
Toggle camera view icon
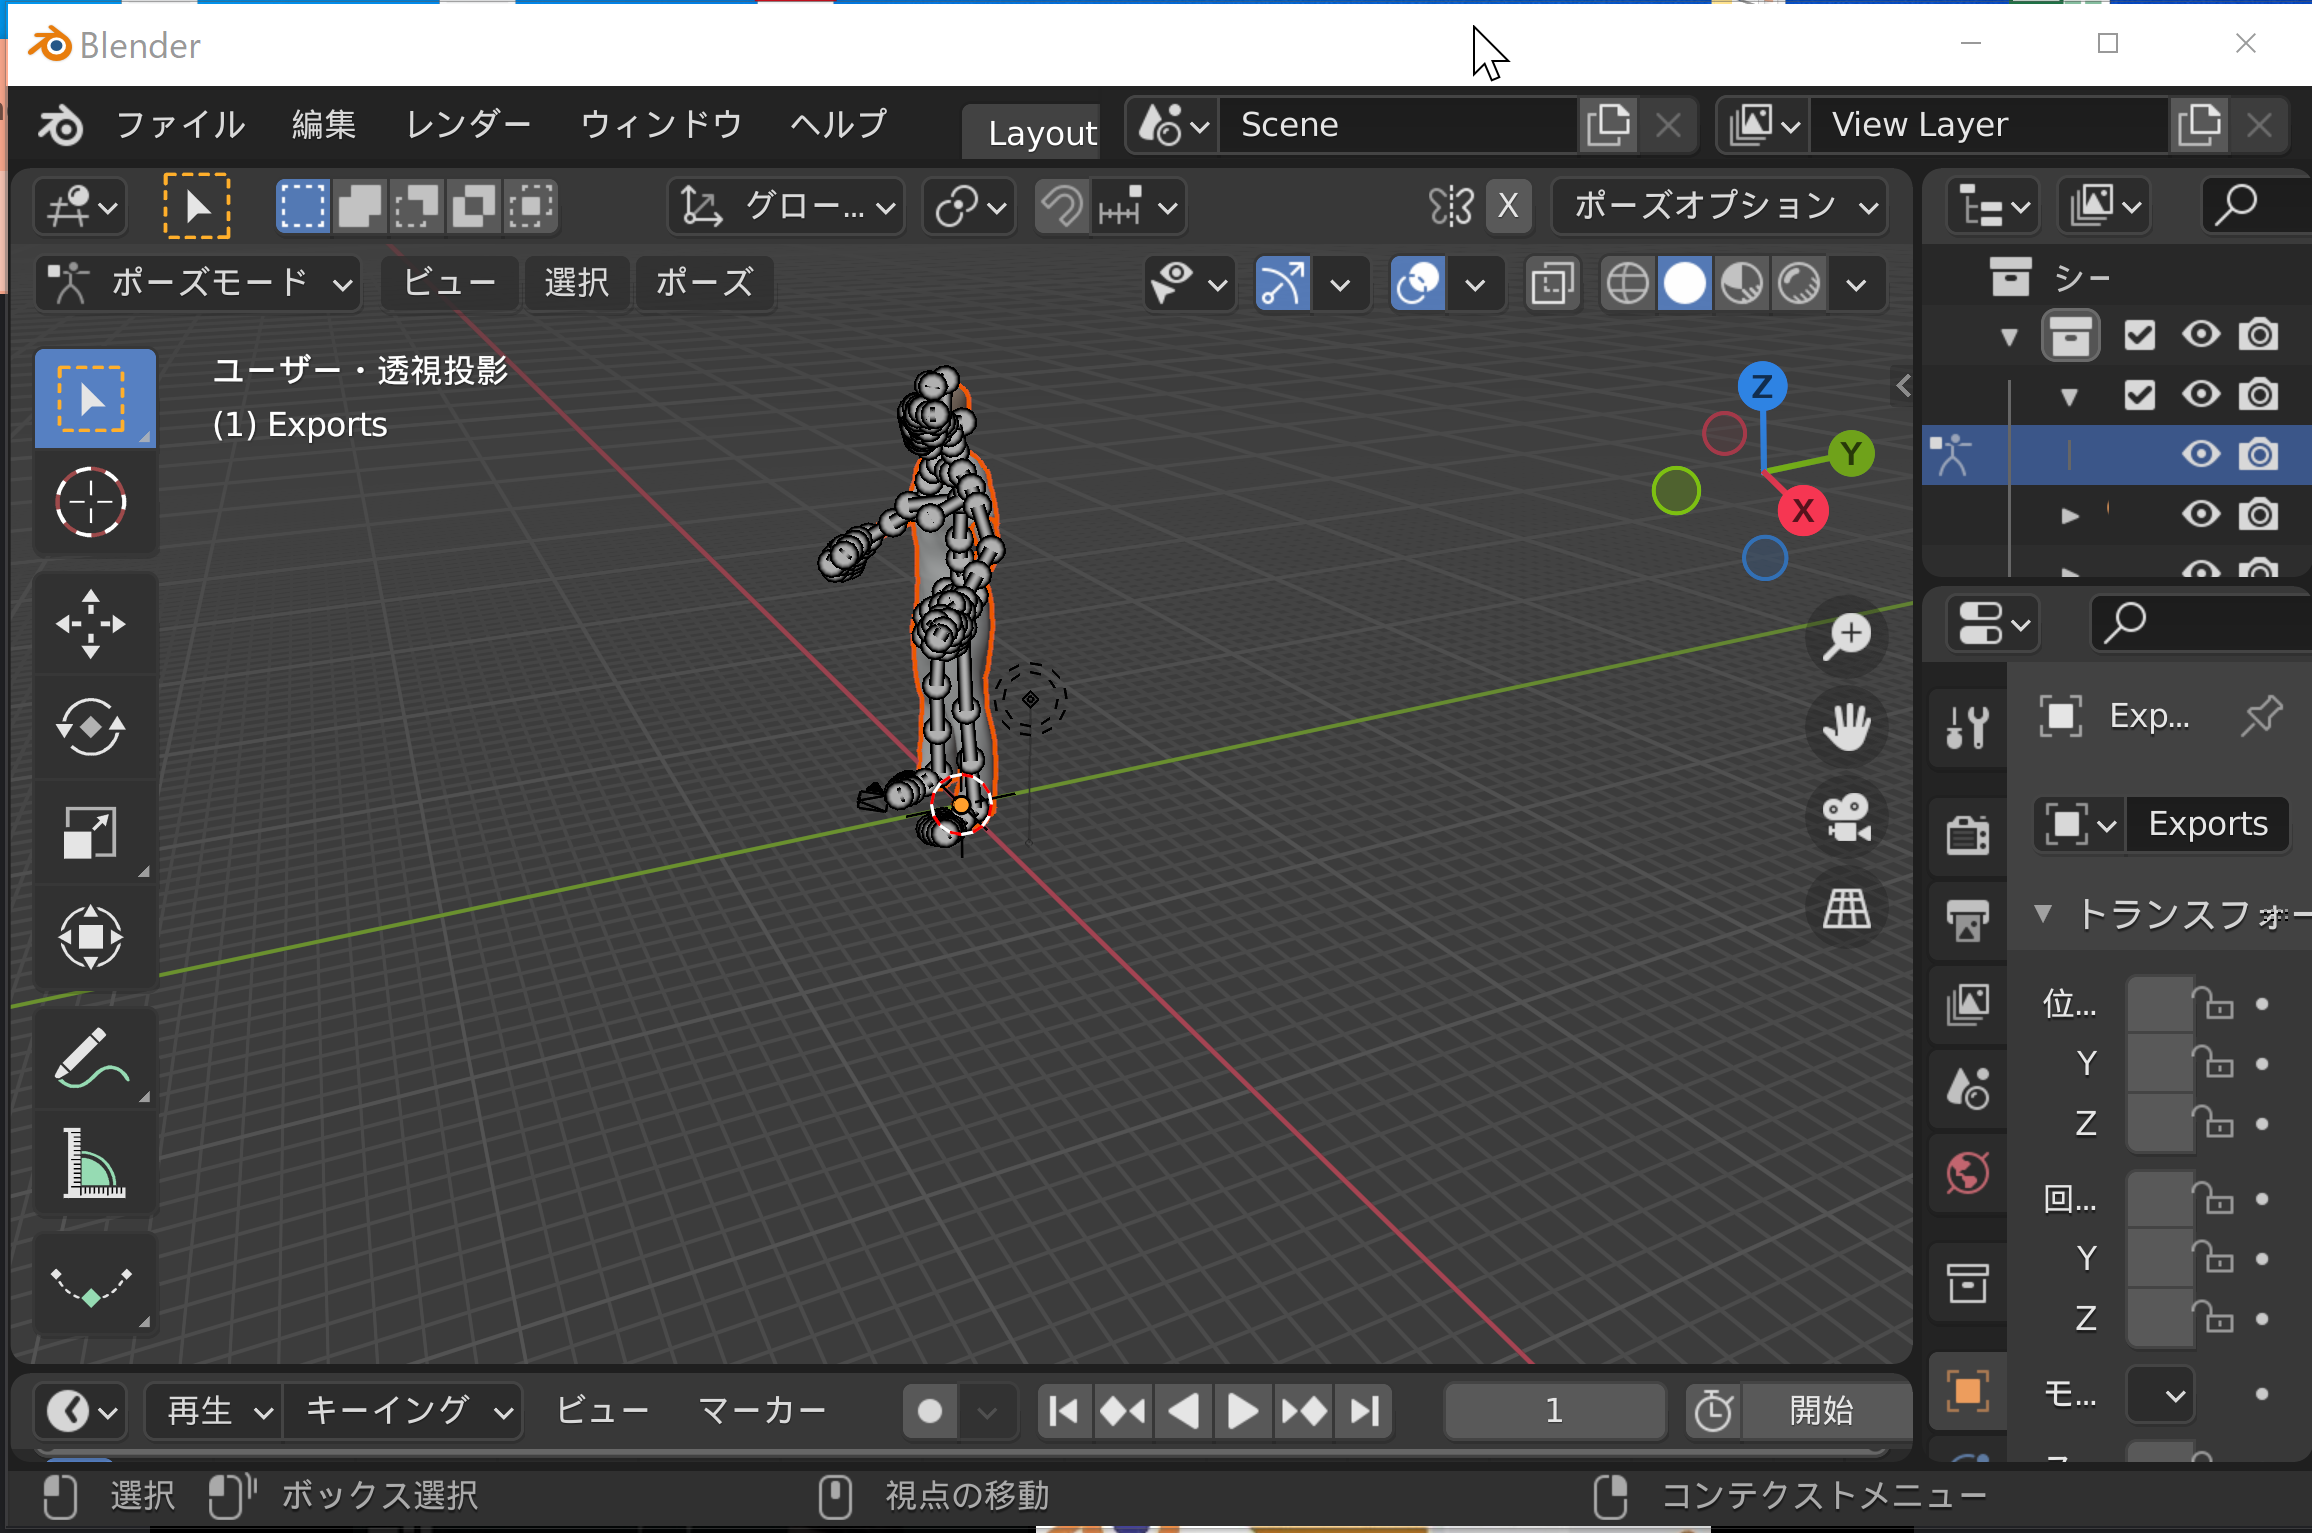click(x=1846, y=818)
